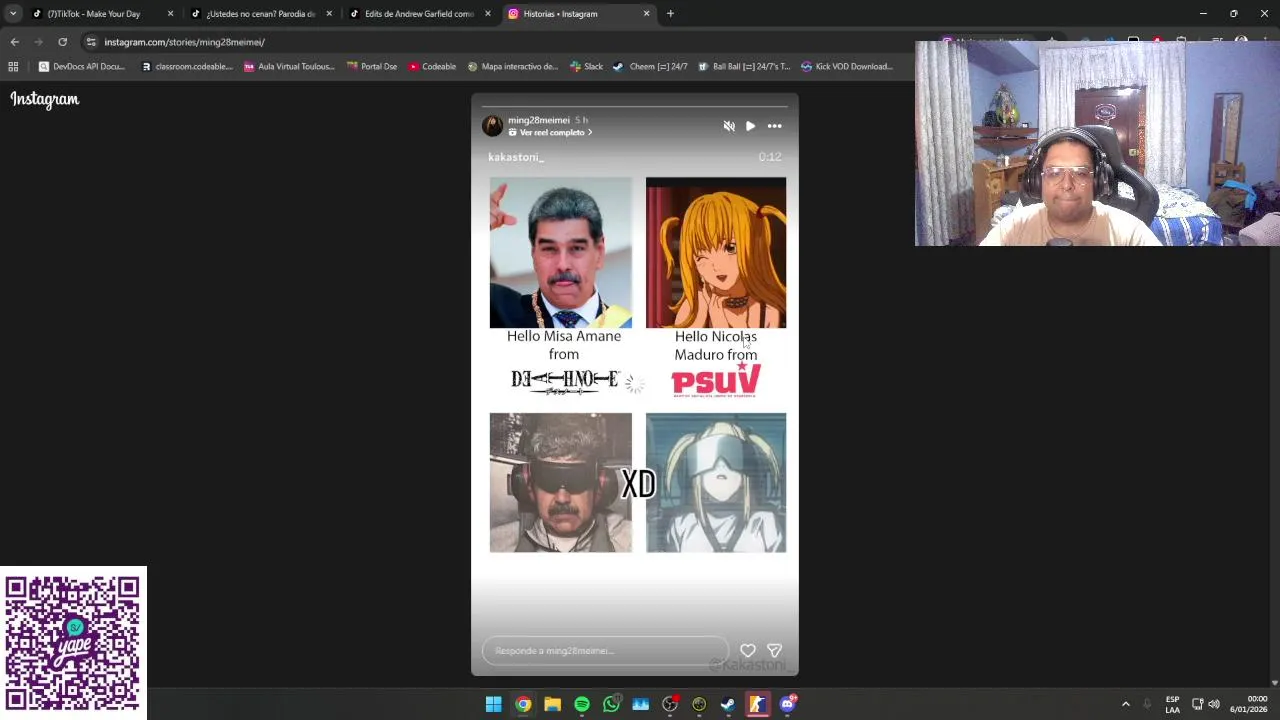Open Chrome from the taskbar
The height and width of the screenshot is (720, 1280).
(x=523, y=704)
